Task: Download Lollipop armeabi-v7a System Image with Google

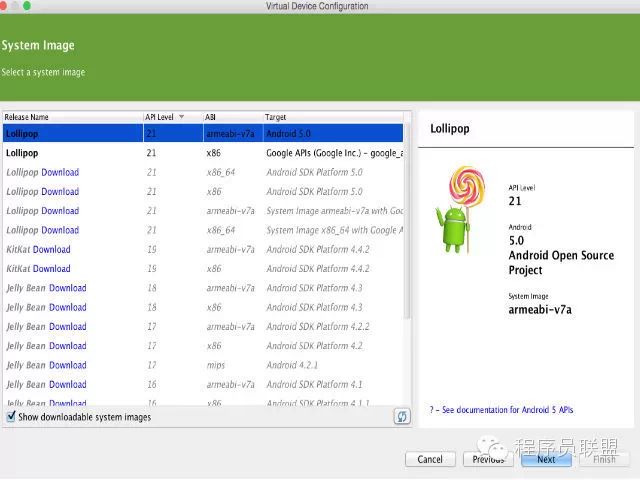Action: pyautogui.click(x=60, y=211)
